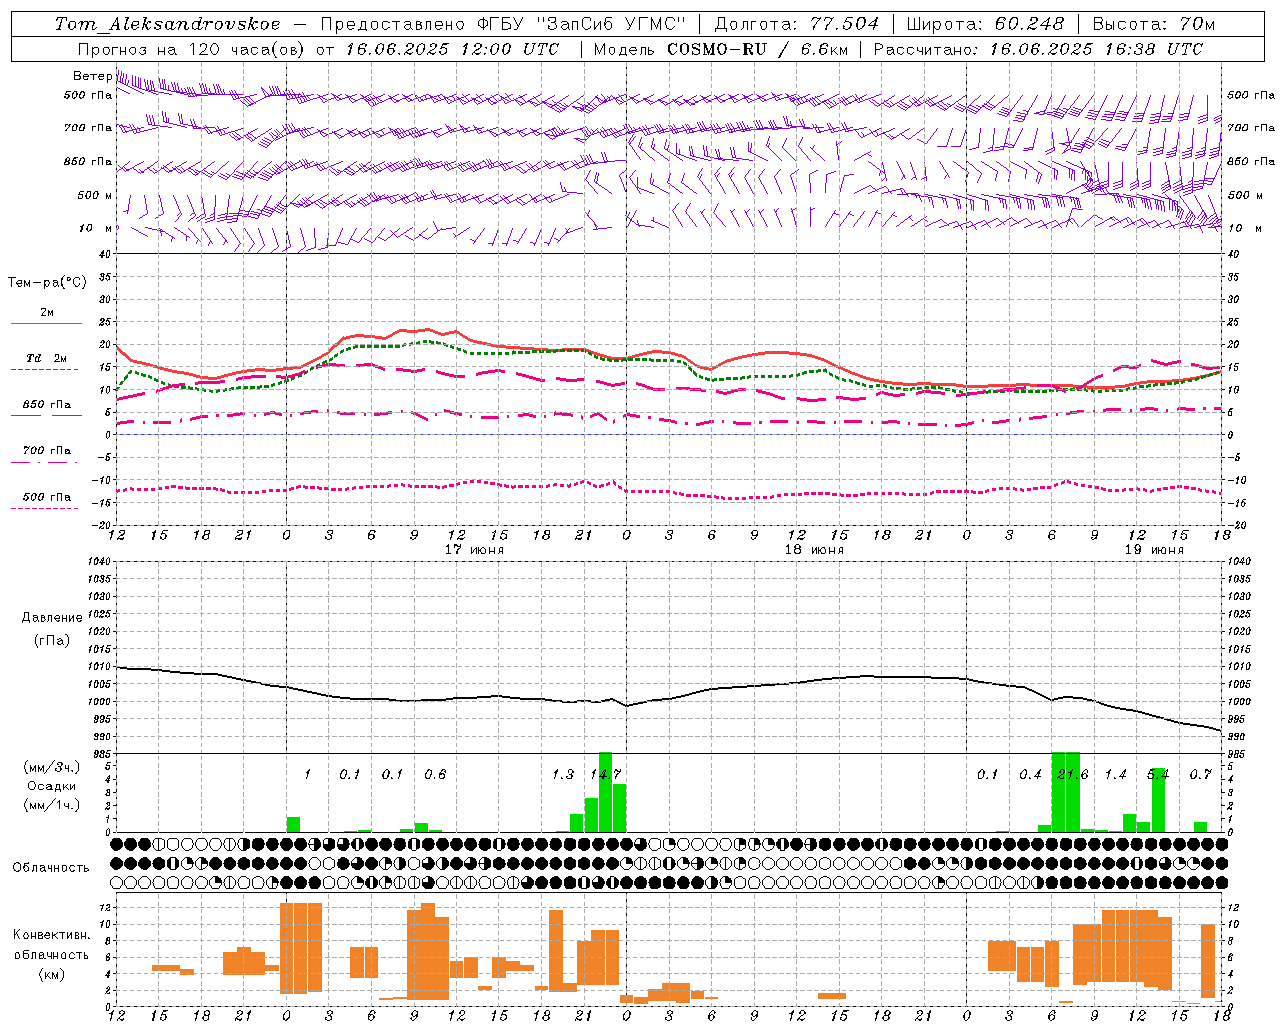Click the precipitation total 0.7
Viewport: 1280px width, 1024px height.
coord(1200,774)
